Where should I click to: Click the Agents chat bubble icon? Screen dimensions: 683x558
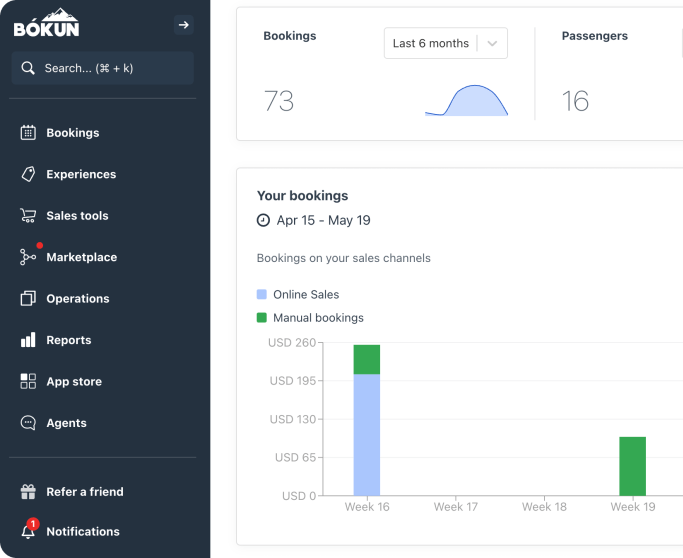pyautogui.click(x=28, y=423)
